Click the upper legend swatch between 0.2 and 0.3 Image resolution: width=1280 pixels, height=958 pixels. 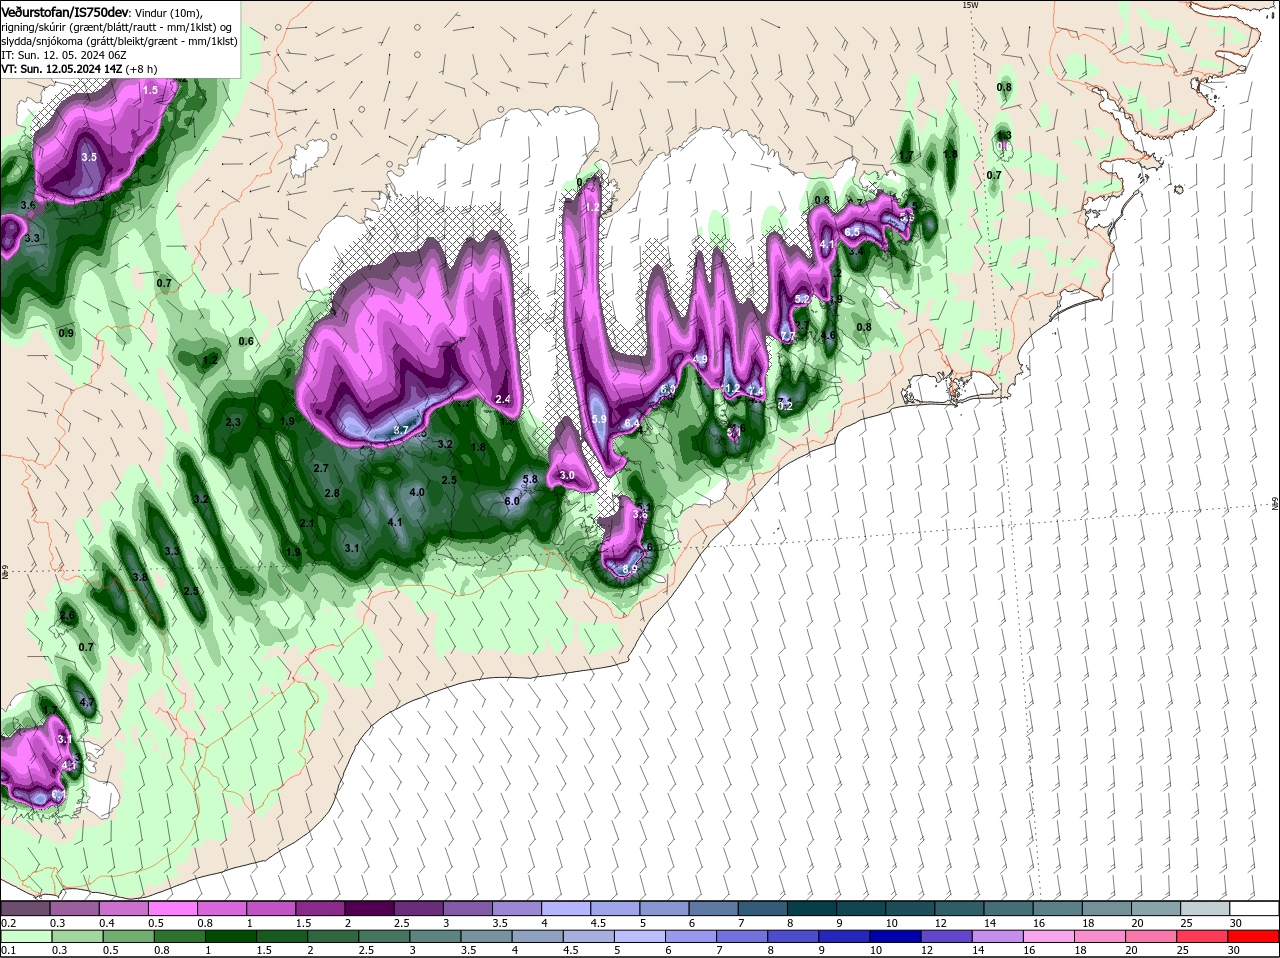pos(27,908)
